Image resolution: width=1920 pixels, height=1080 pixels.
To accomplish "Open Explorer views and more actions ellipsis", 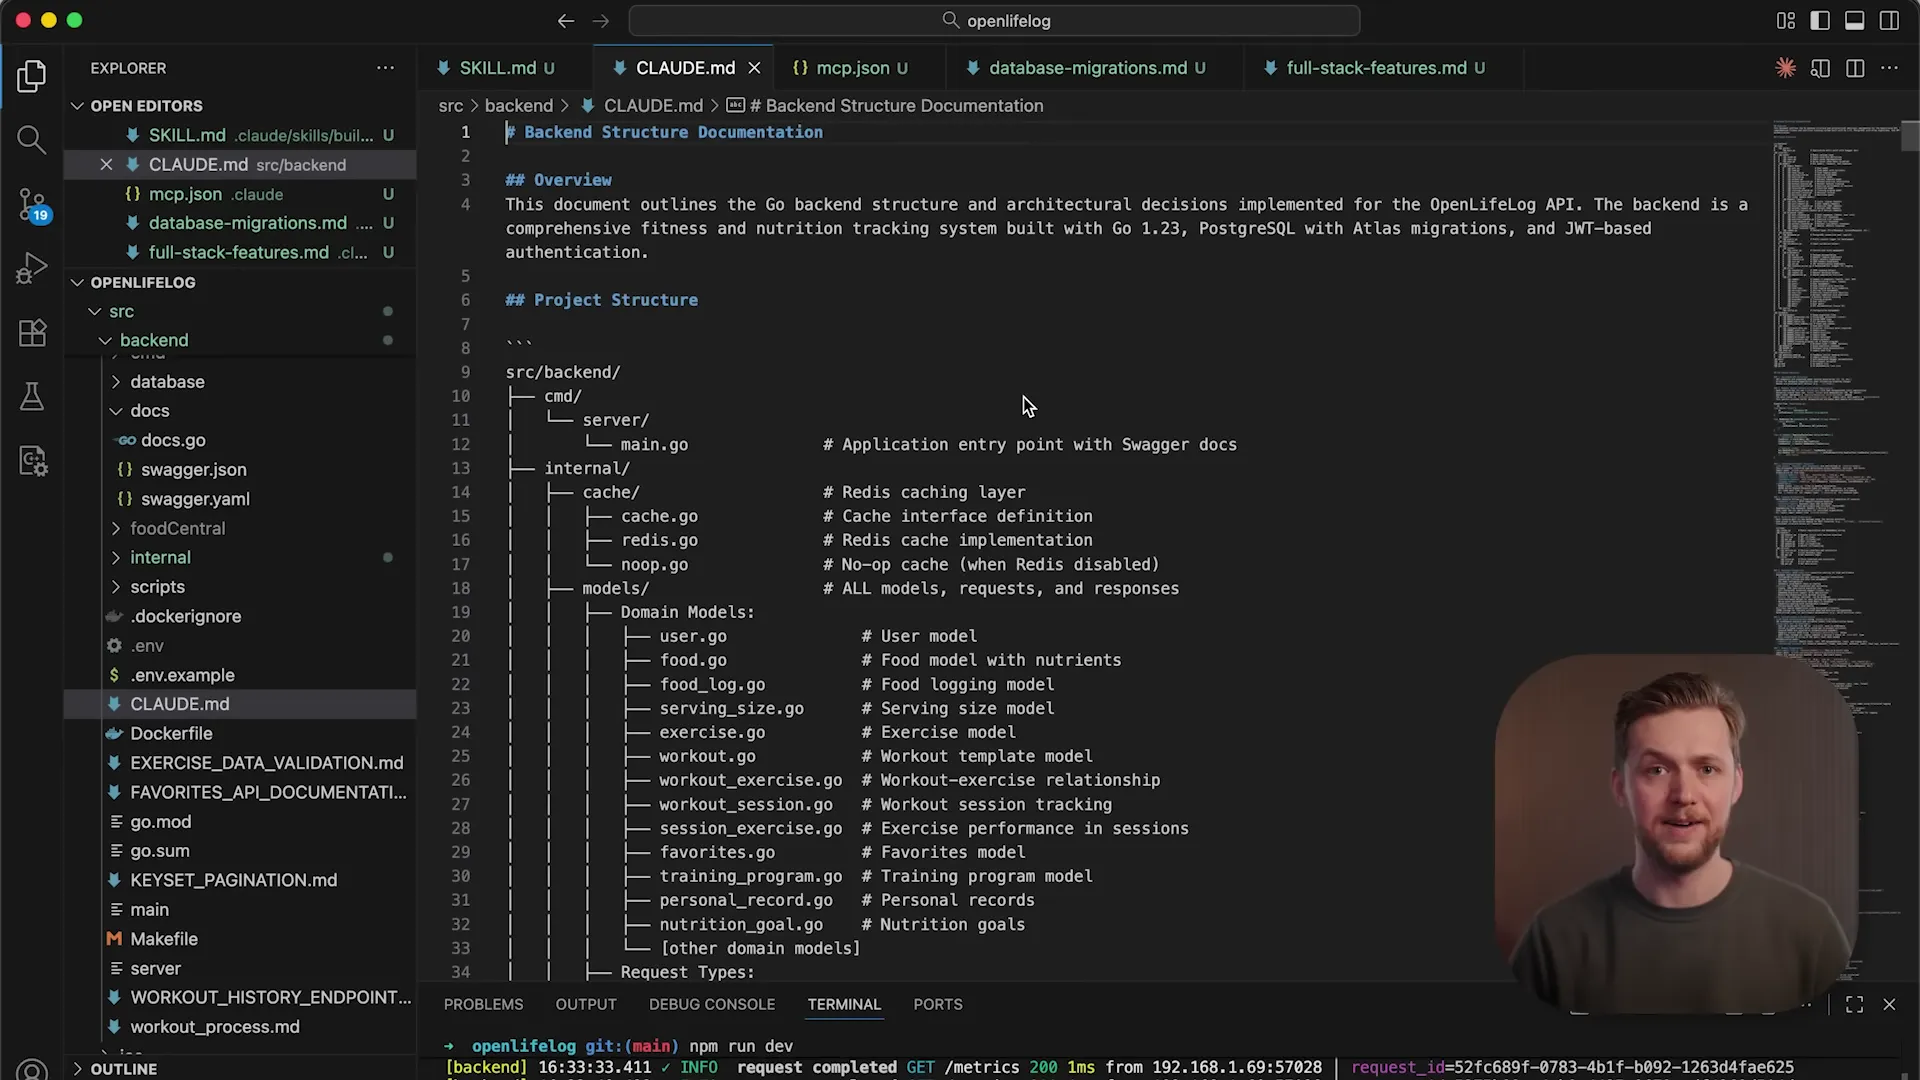I will tap(385, 68).
